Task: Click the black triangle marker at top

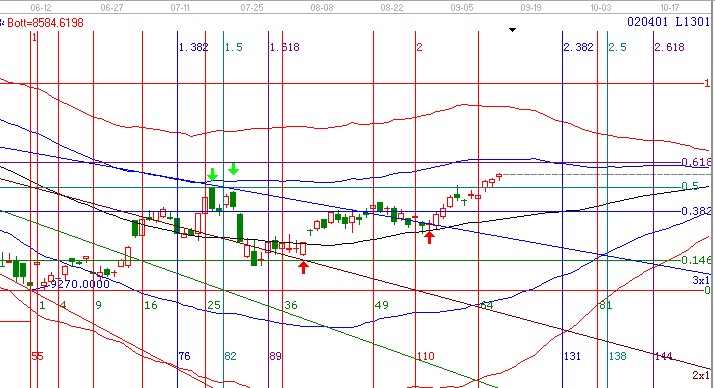Action: click(513, 30)
